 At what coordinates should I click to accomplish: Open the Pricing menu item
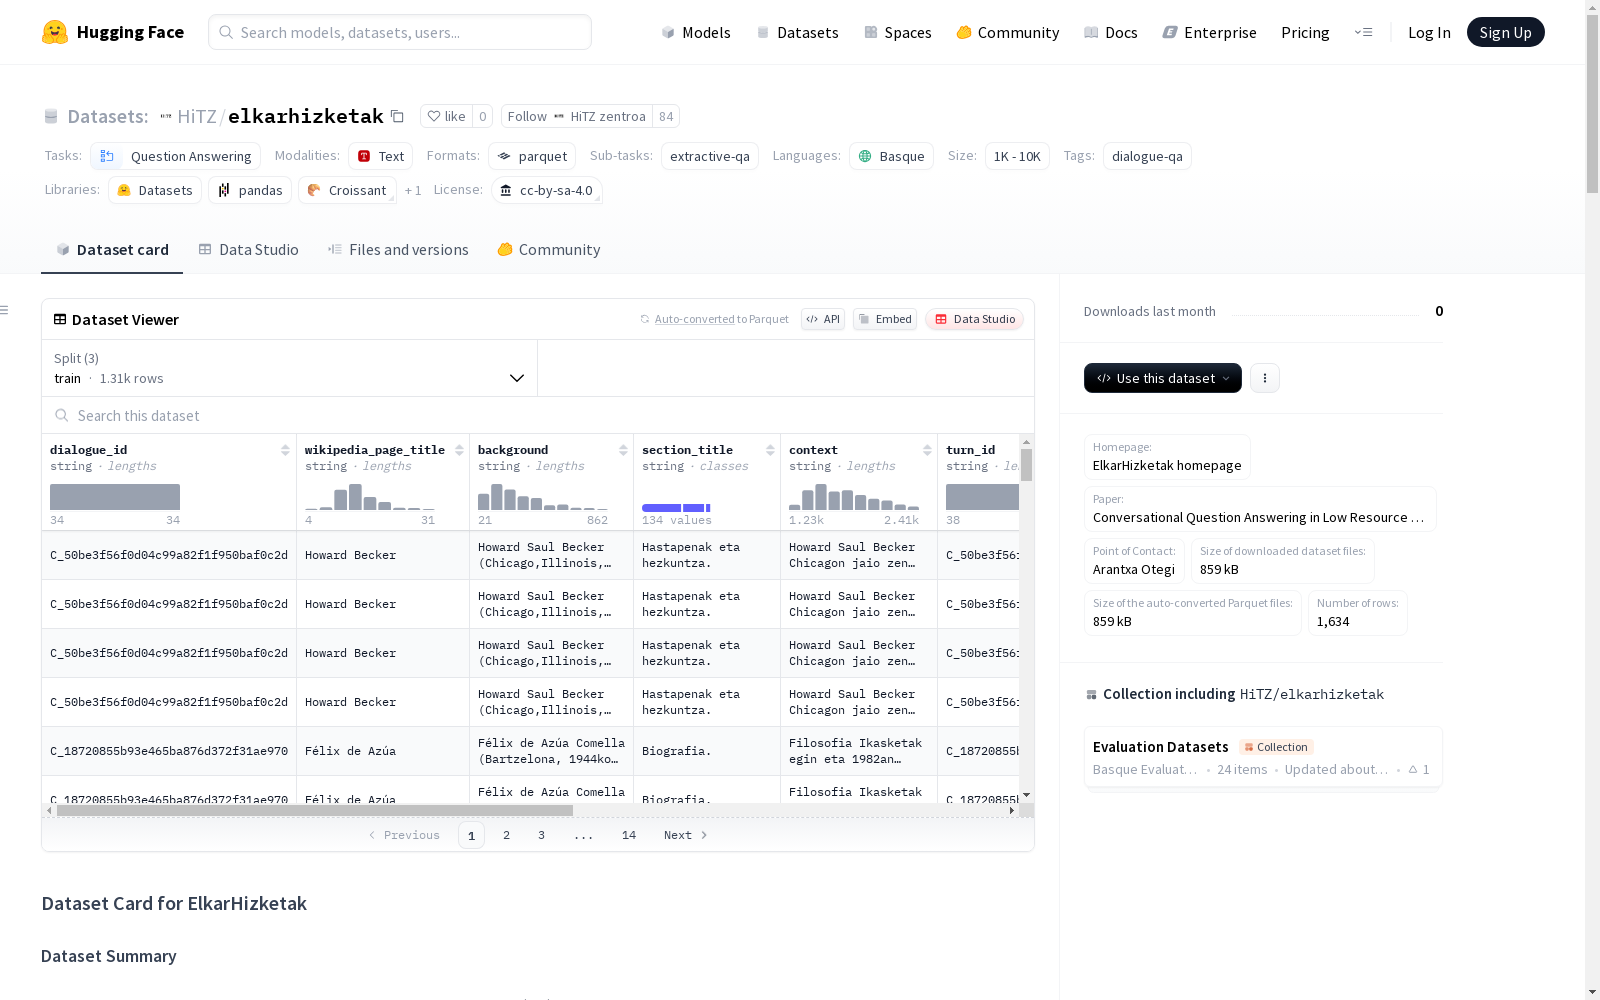1305,32
